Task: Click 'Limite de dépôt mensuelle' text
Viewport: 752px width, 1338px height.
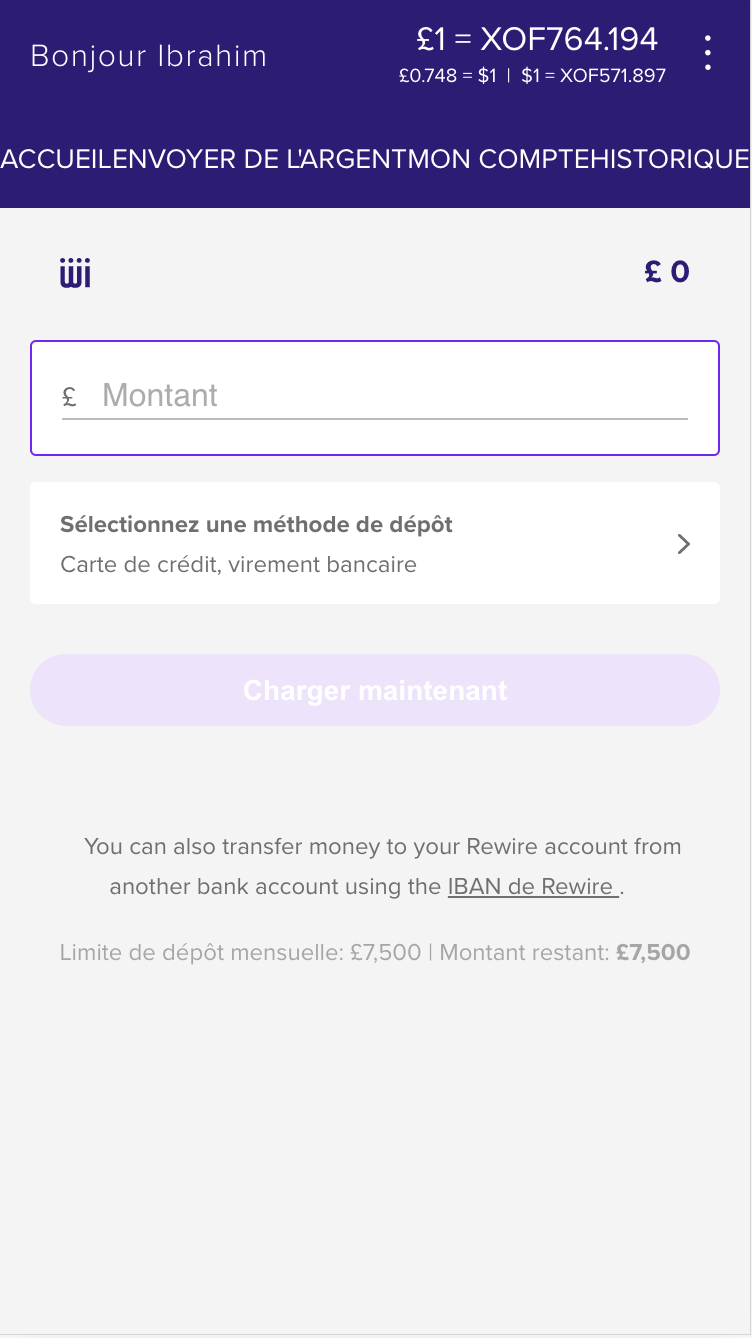Action: pyautogui.click(x=240, y=952)
